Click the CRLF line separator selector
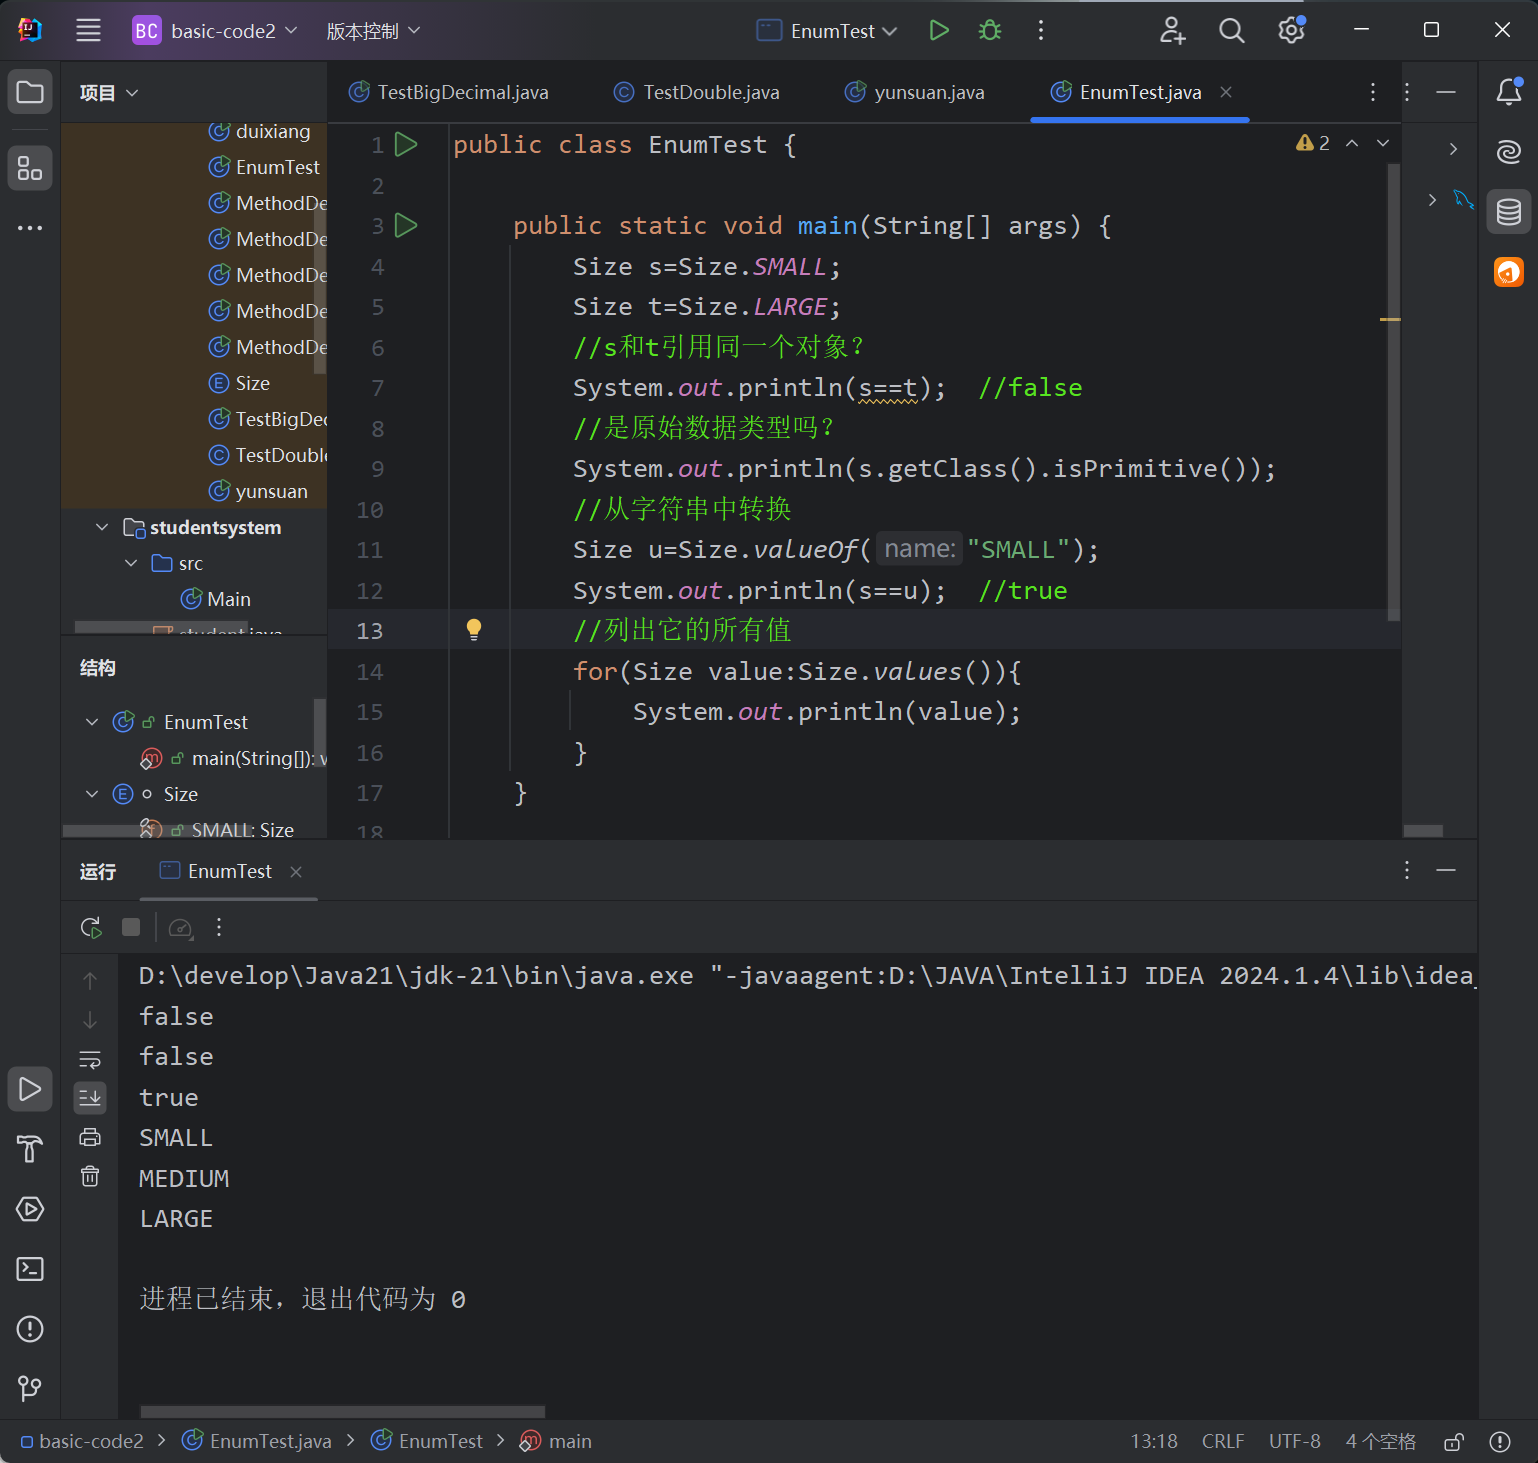 (x=1222, y=1441)
